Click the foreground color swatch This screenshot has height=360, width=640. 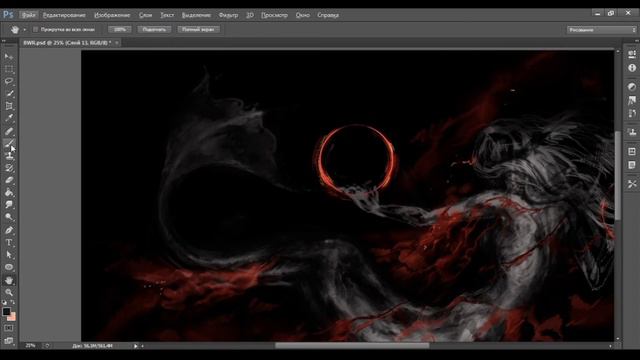6,311
